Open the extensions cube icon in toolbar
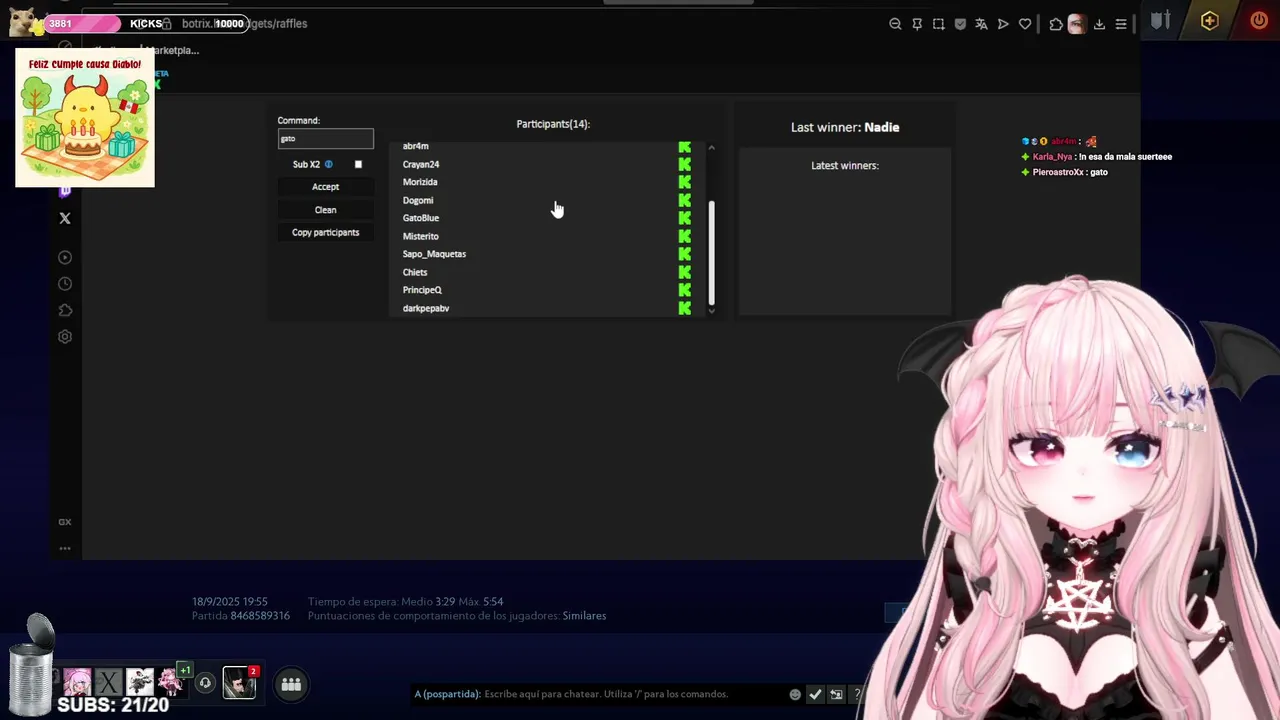1280x720 pixels. pyautogui.click(x=1056, y=24)
